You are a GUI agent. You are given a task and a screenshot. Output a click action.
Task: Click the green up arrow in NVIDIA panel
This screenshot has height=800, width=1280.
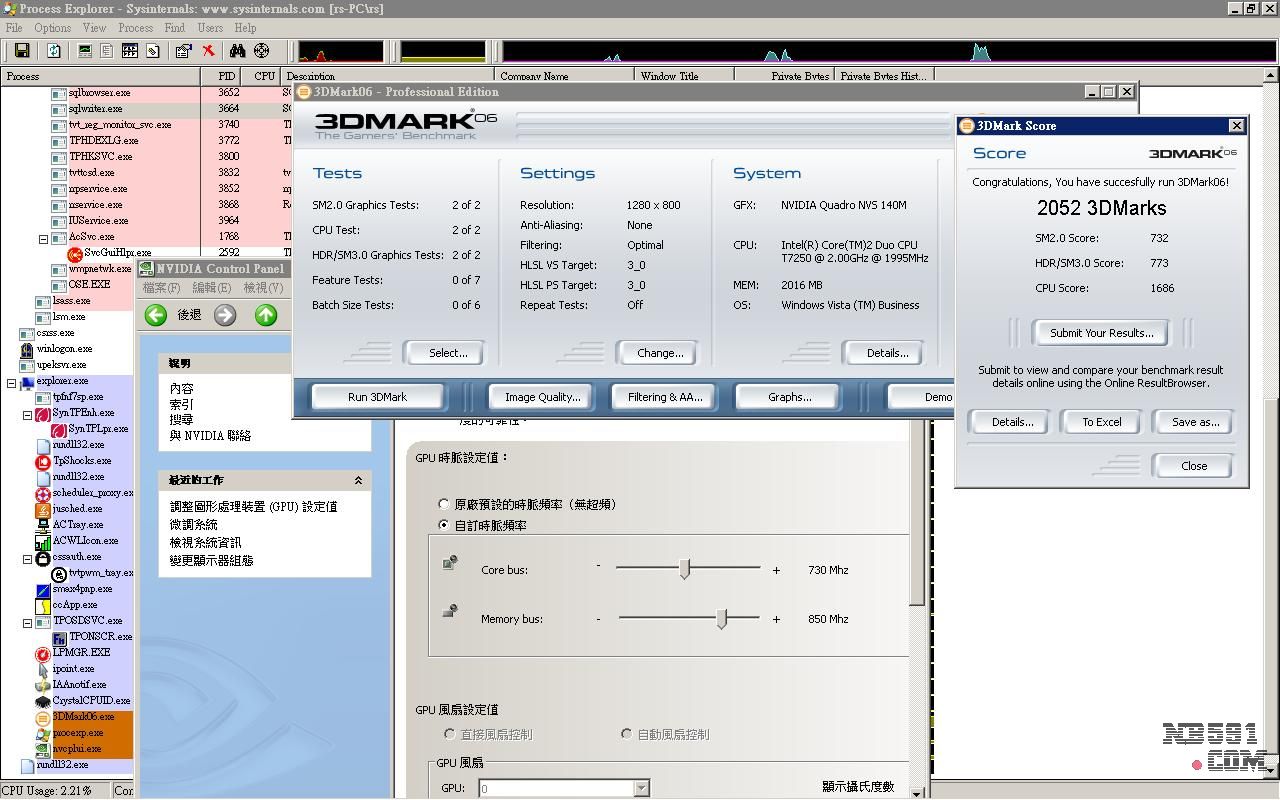pos(265,315)
